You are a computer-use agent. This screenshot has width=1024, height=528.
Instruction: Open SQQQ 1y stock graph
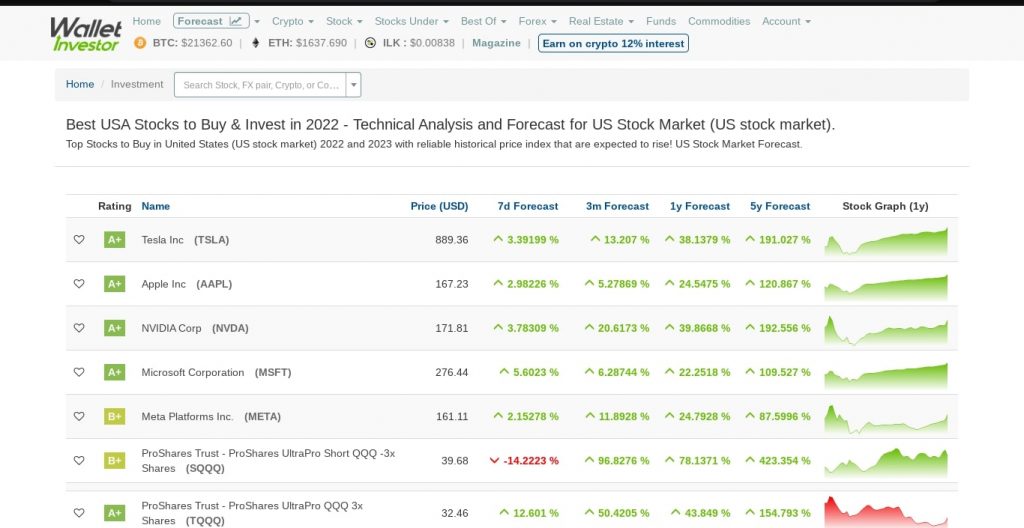pyautogui.click(x=886, y=463)
